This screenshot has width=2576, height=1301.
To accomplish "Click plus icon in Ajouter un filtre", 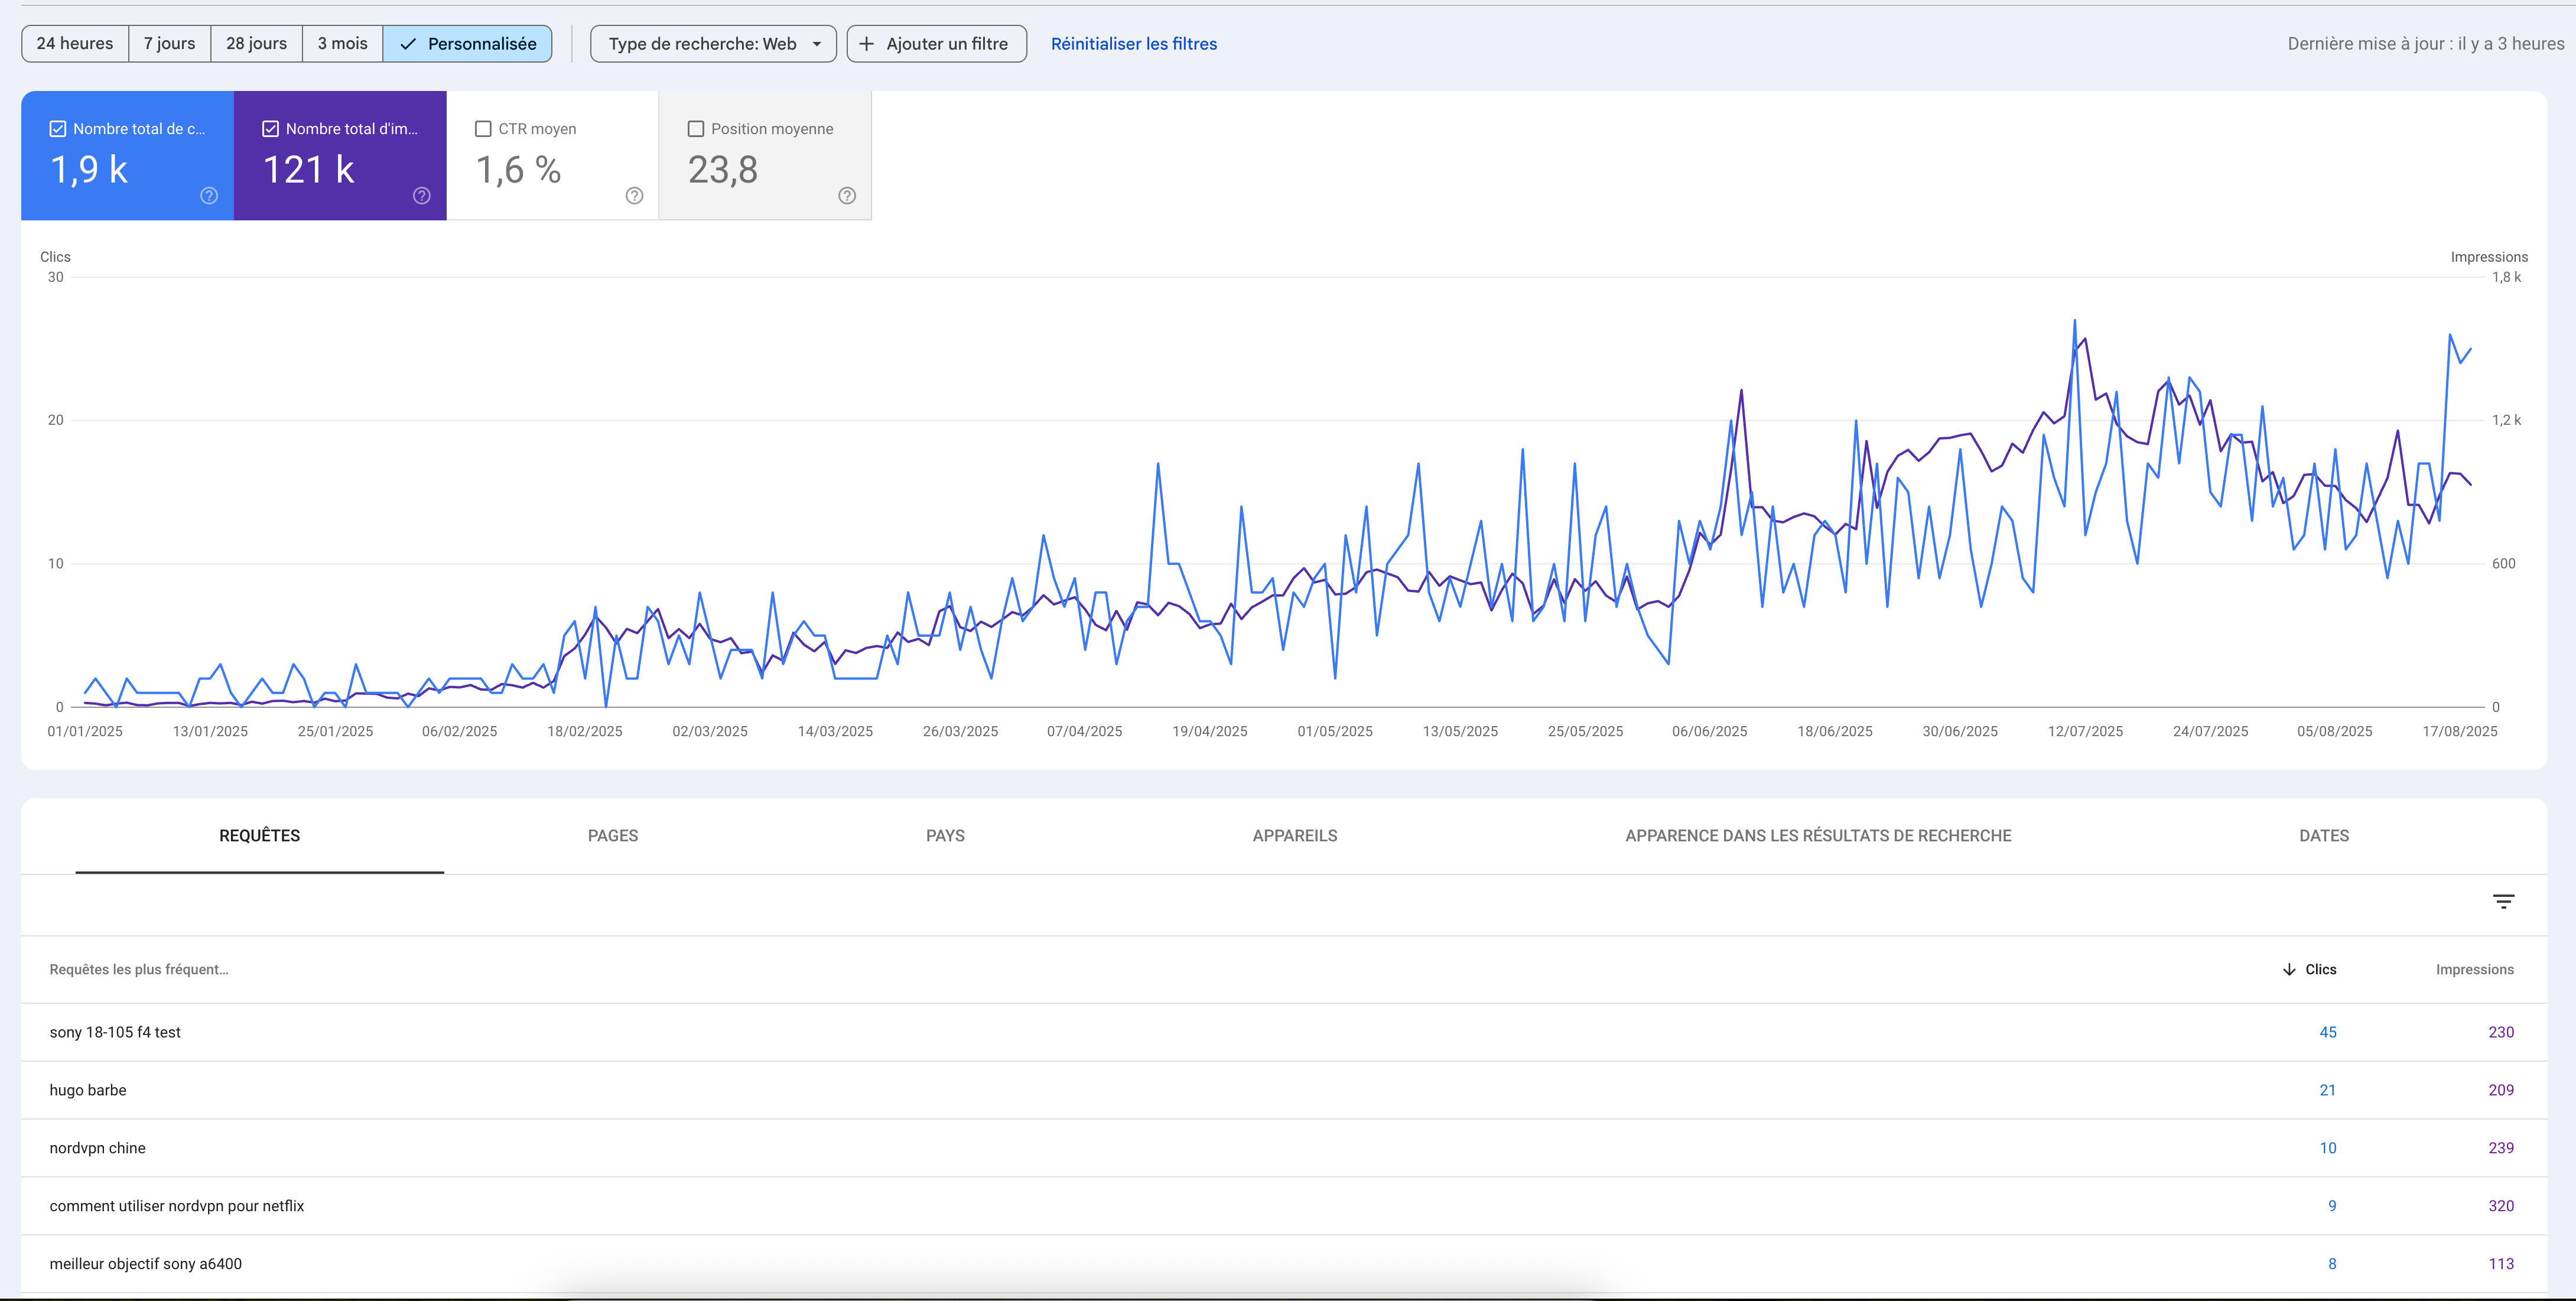I will pyautogui.click(x=867, y=44).
